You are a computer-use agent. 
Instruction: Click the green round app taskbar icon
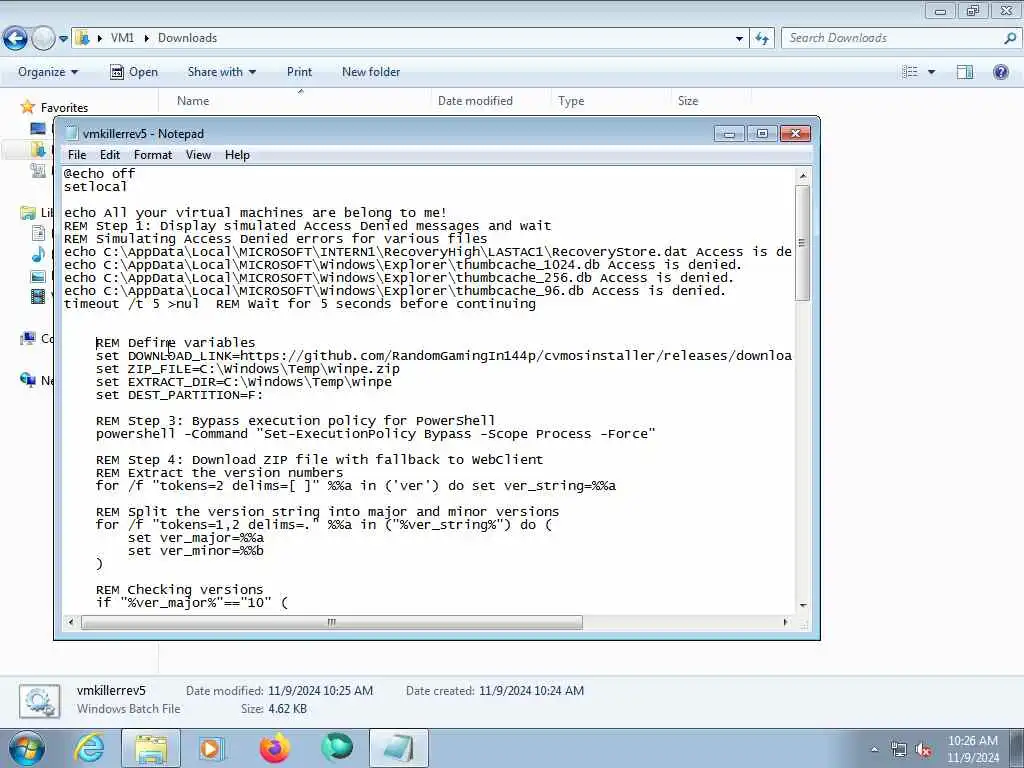[337, 748]
